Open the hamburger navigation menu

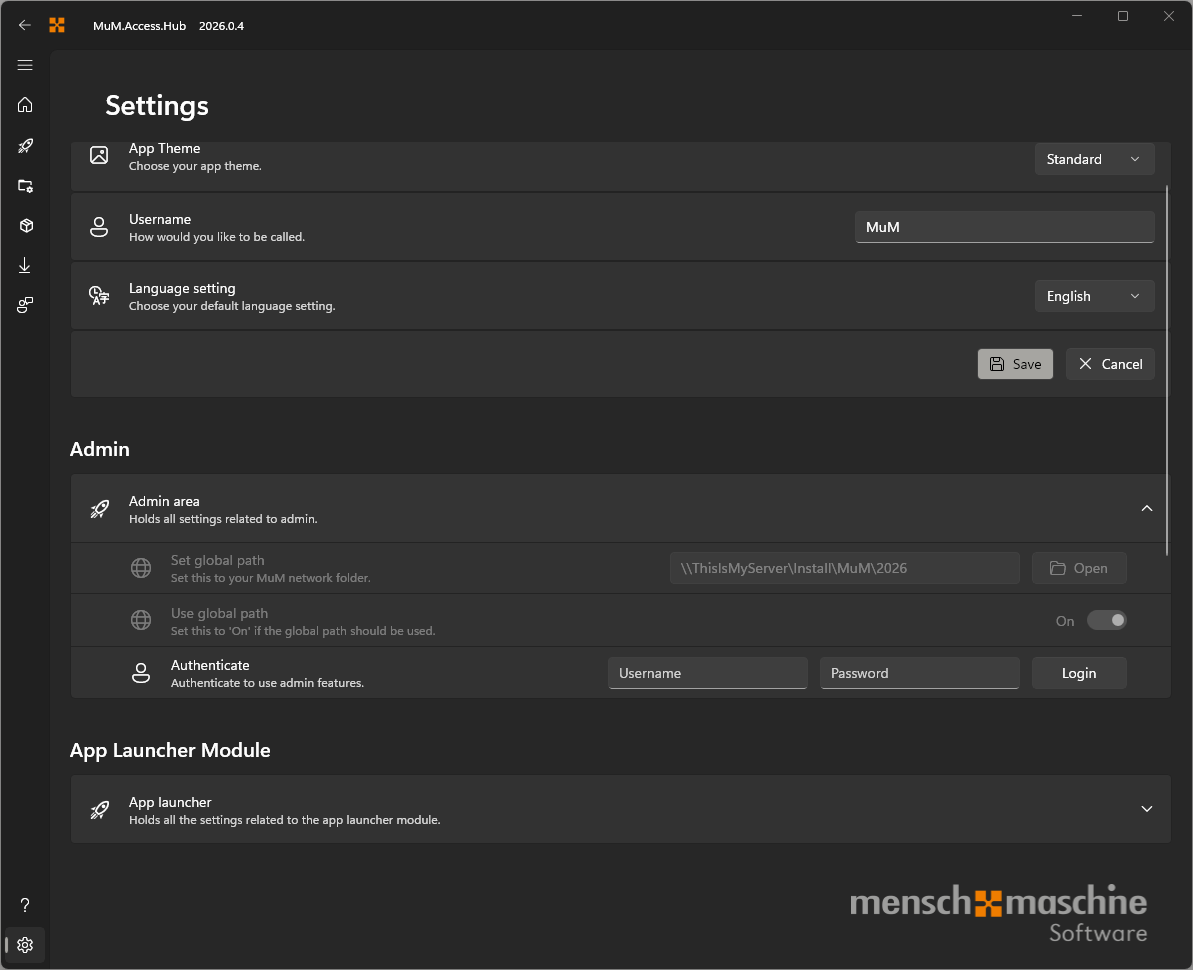(x=25, y=65)
